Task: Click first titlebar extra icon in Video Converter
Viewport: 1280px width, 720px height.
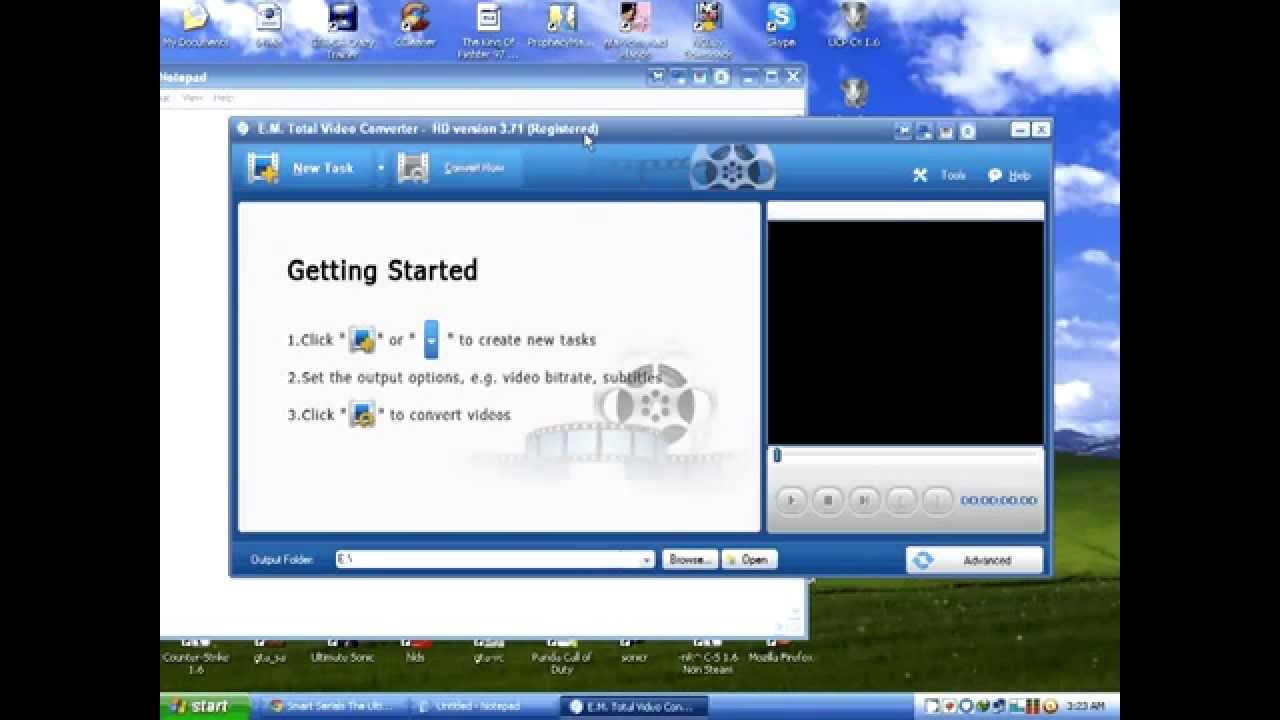Action: 903,131
